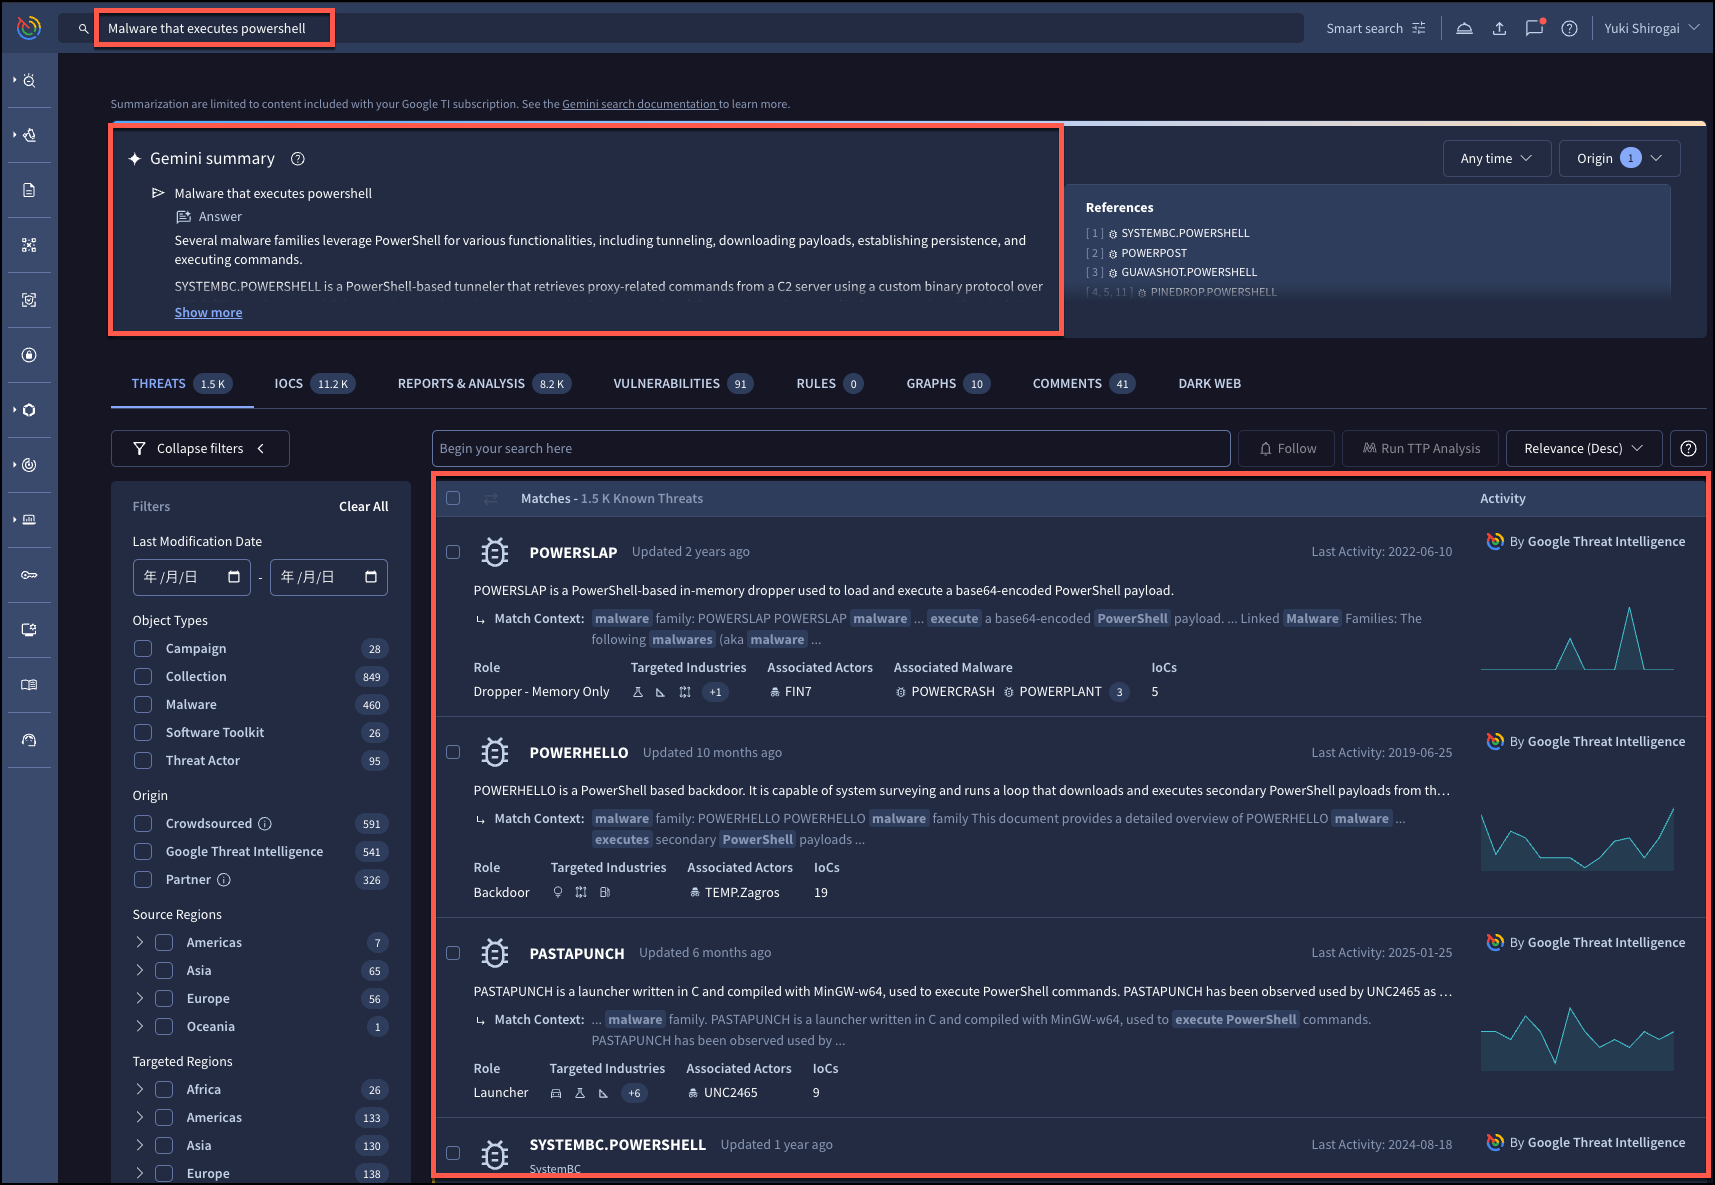Expand Targeted Regions Africa
Screen dimensions: 1715x1185
pyautogui.click(x=140, y=1090)
